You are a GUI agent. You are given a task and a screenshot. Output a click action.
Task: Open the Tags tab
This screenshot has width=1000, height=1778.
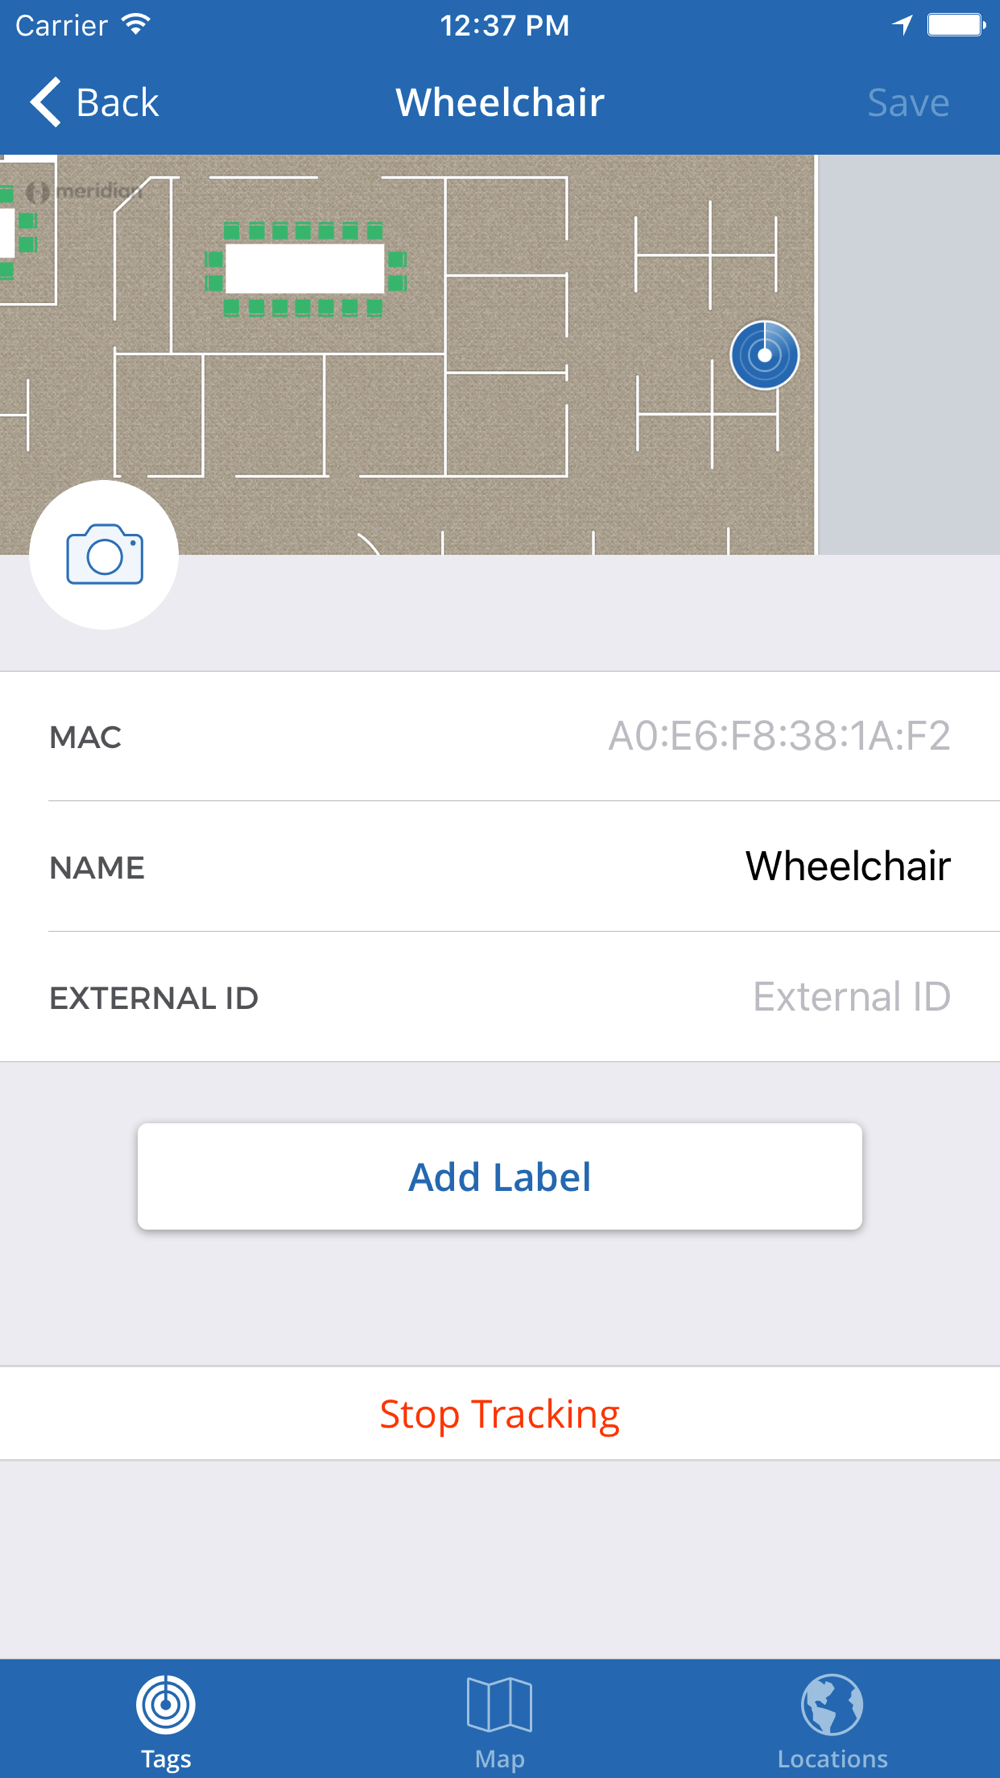[166, 1719]
